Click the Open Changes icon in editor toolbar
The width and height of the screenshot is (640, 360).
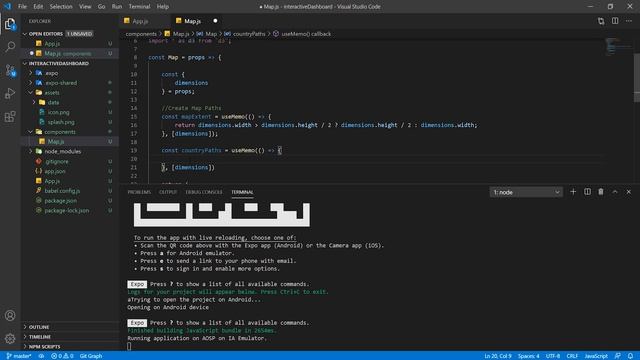click(601, 21)
